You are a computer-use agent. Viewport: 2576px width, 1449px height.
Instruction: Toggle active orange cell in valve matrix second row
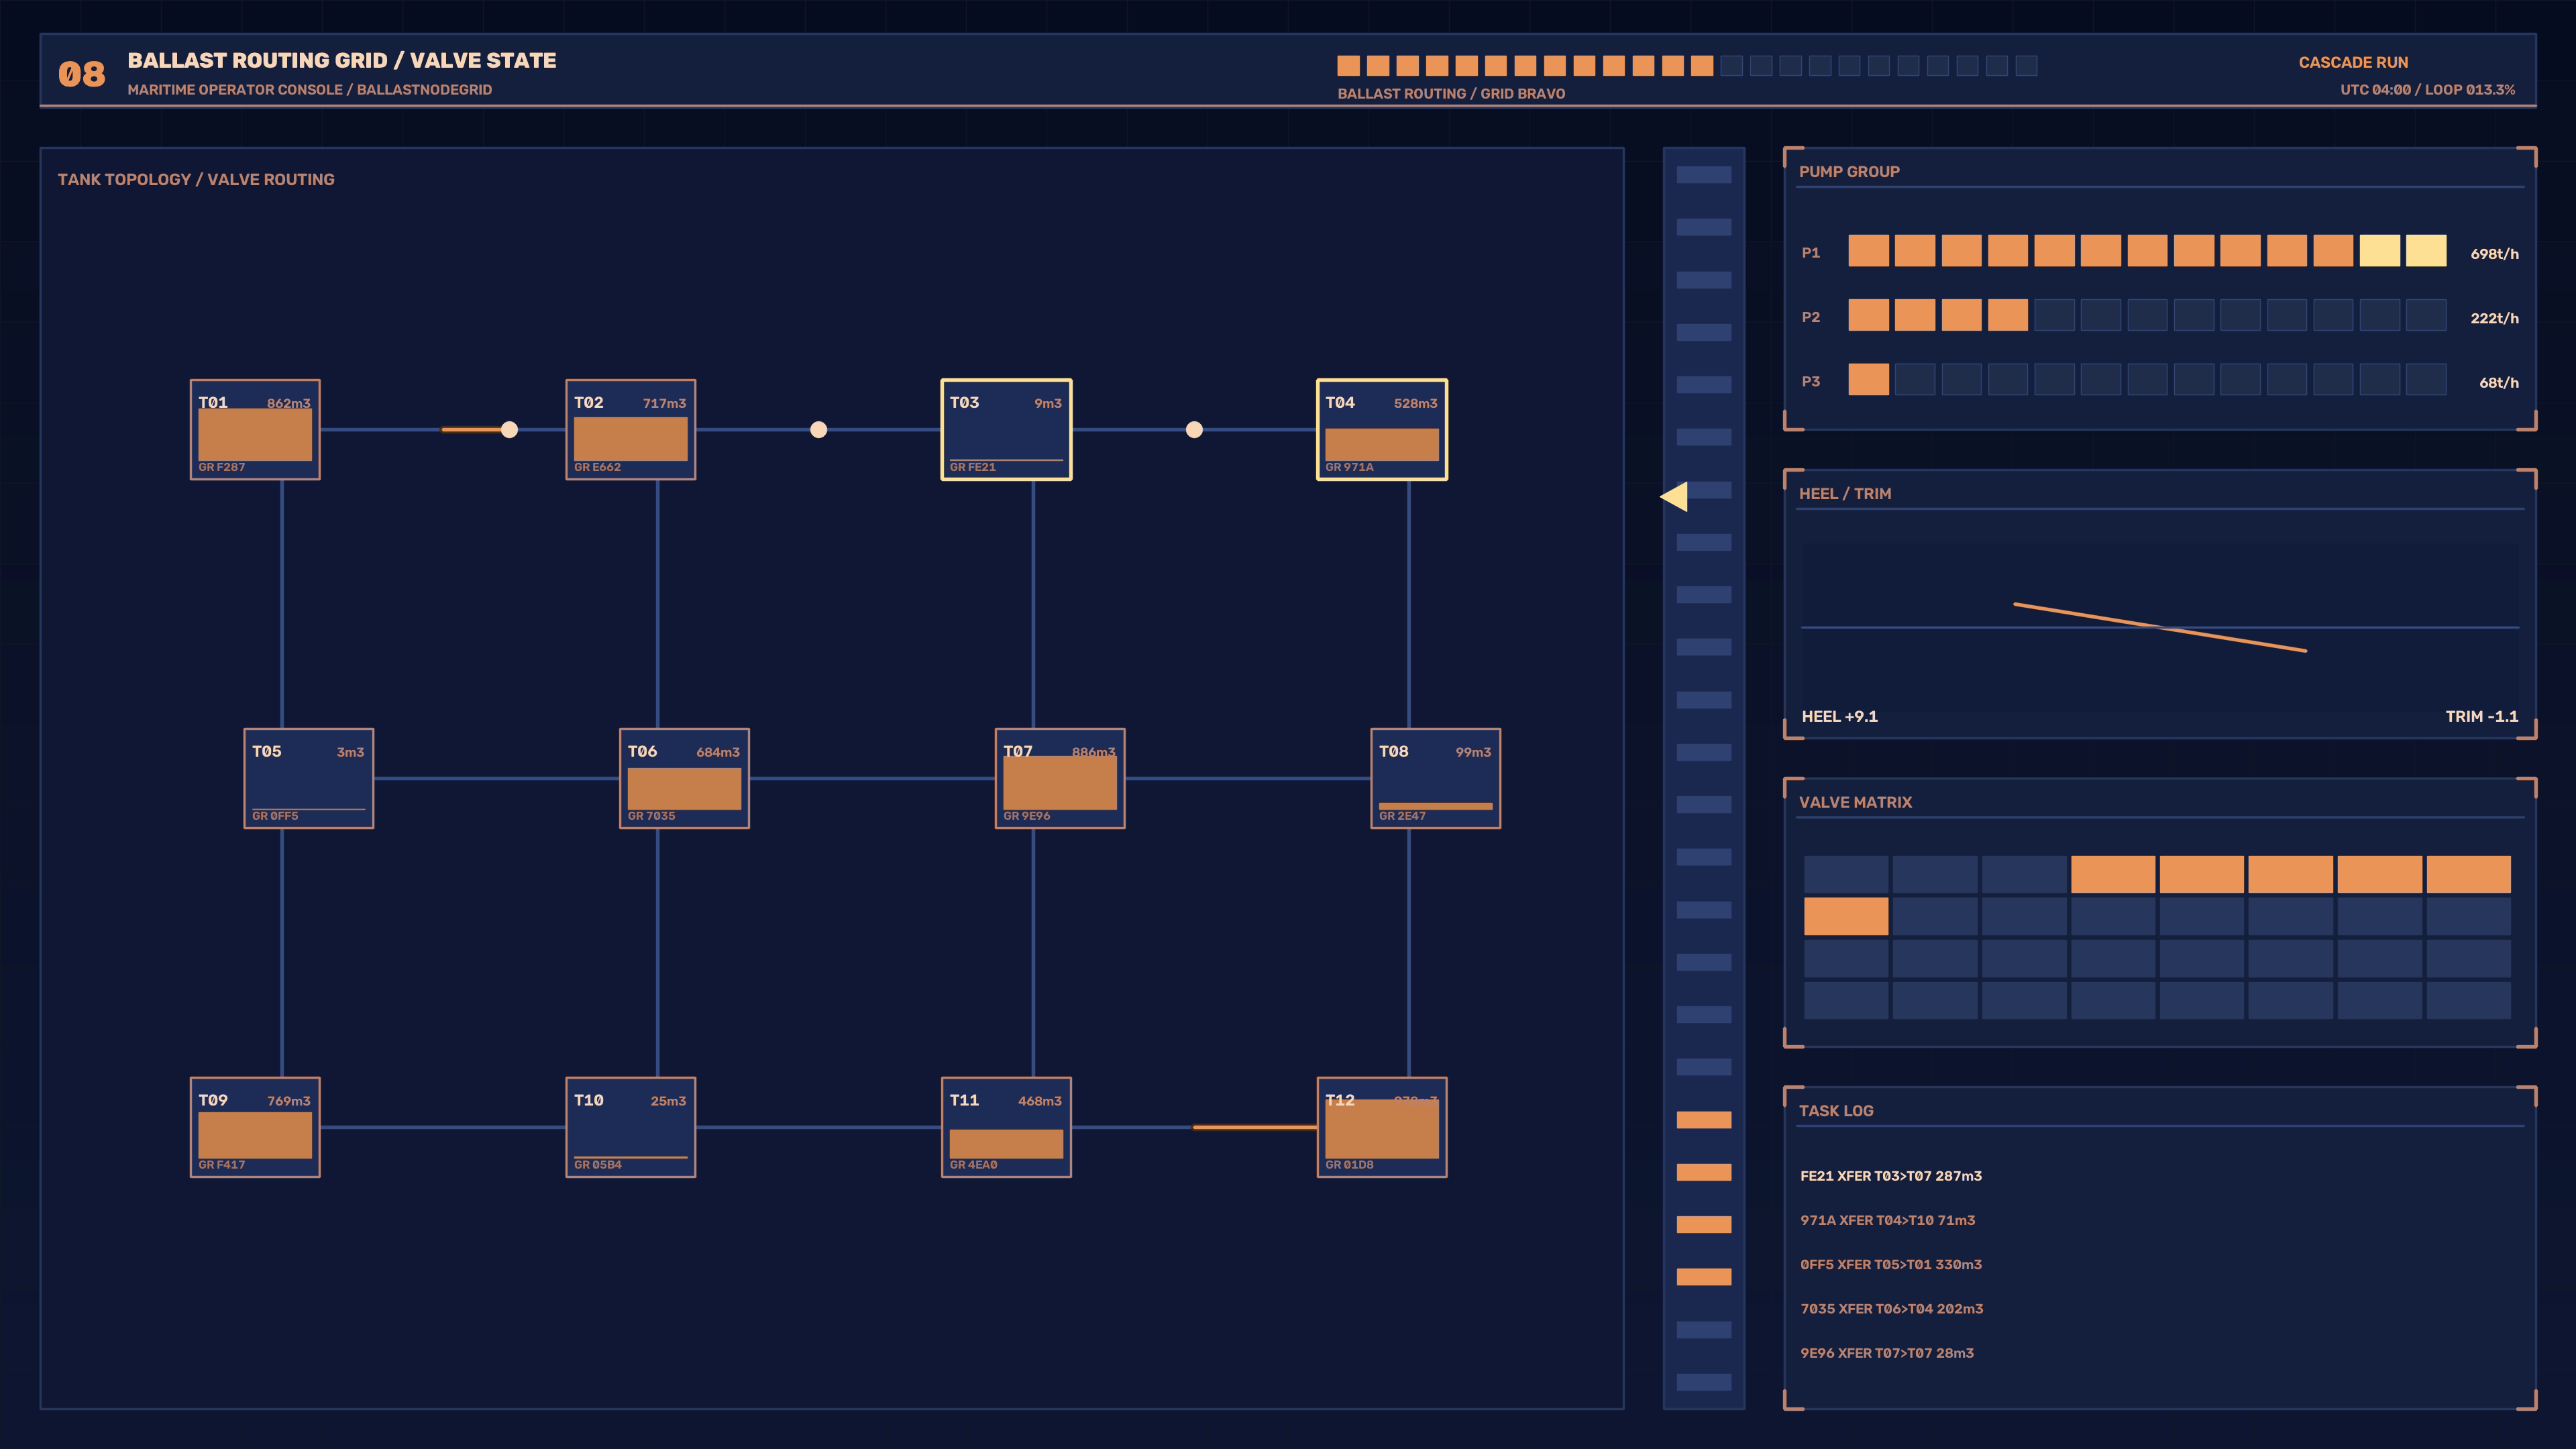(1846, 916)
